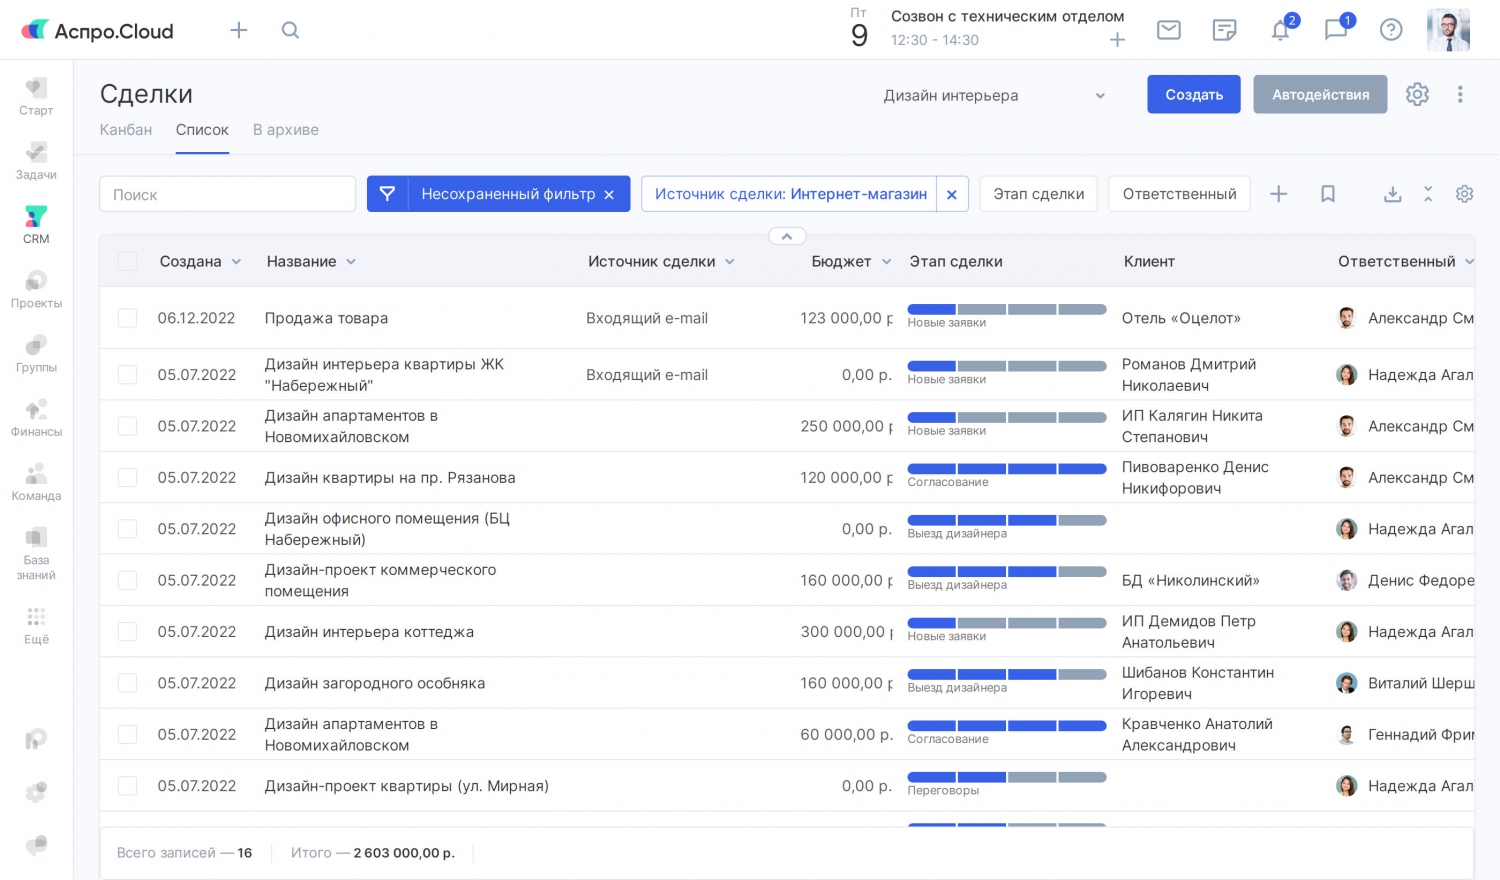Switch to the Канбан tab
The width and height of the screenshot is (1500, 880).
(x=126, y=130)
